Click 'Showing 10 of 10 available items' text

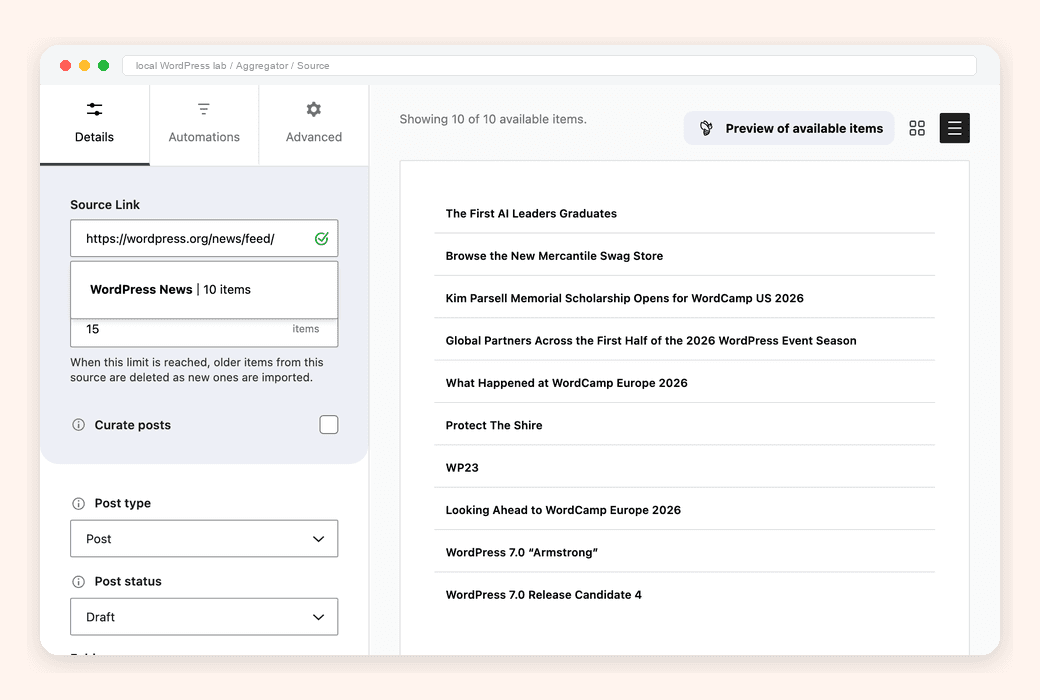[x=493, y=119]
